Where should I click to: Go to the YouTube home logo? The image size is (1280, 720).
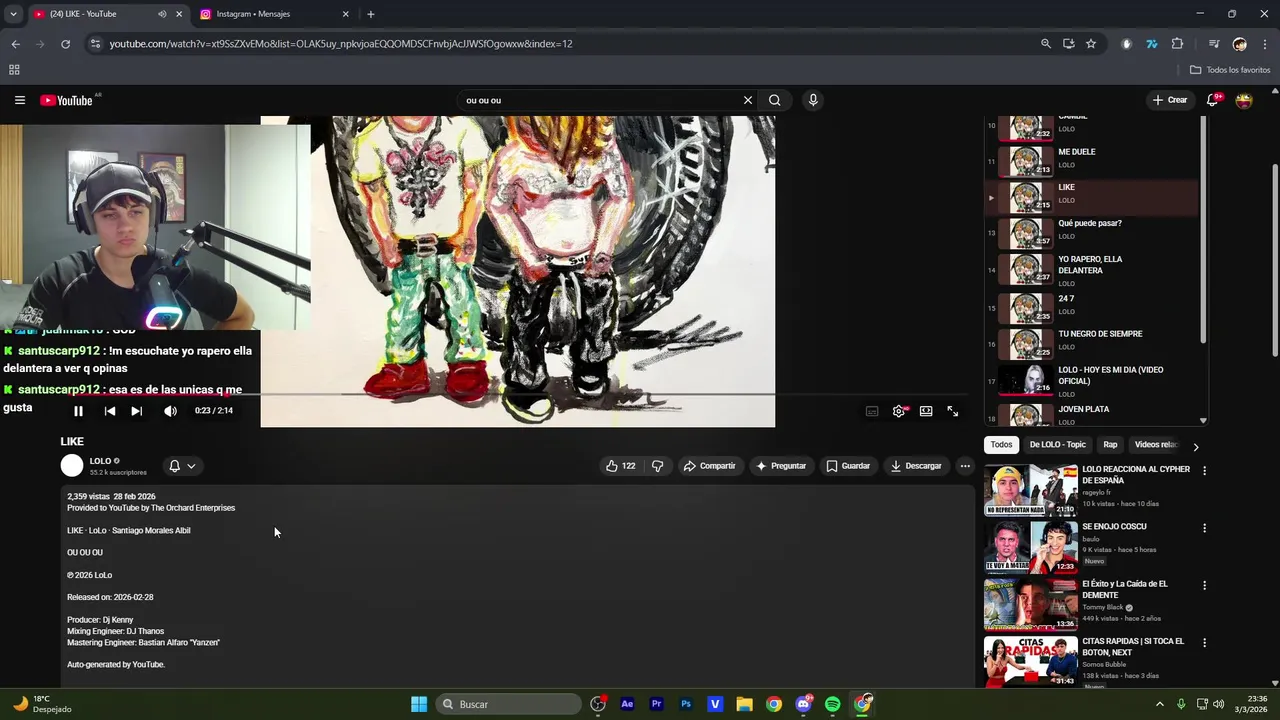67,100
